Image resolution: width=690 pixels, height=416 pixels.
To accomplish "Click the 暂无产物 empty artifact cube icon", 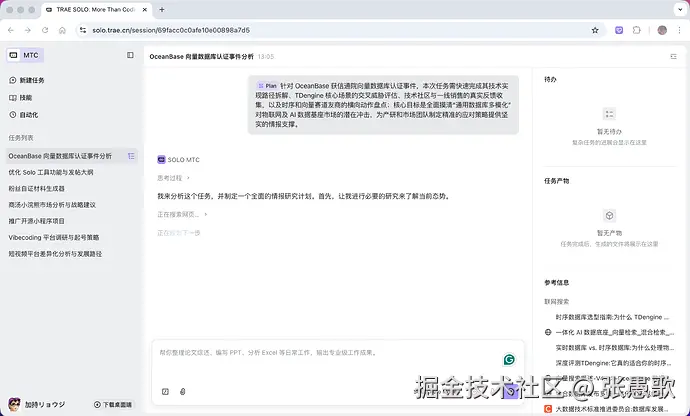I will pos(609,215).
